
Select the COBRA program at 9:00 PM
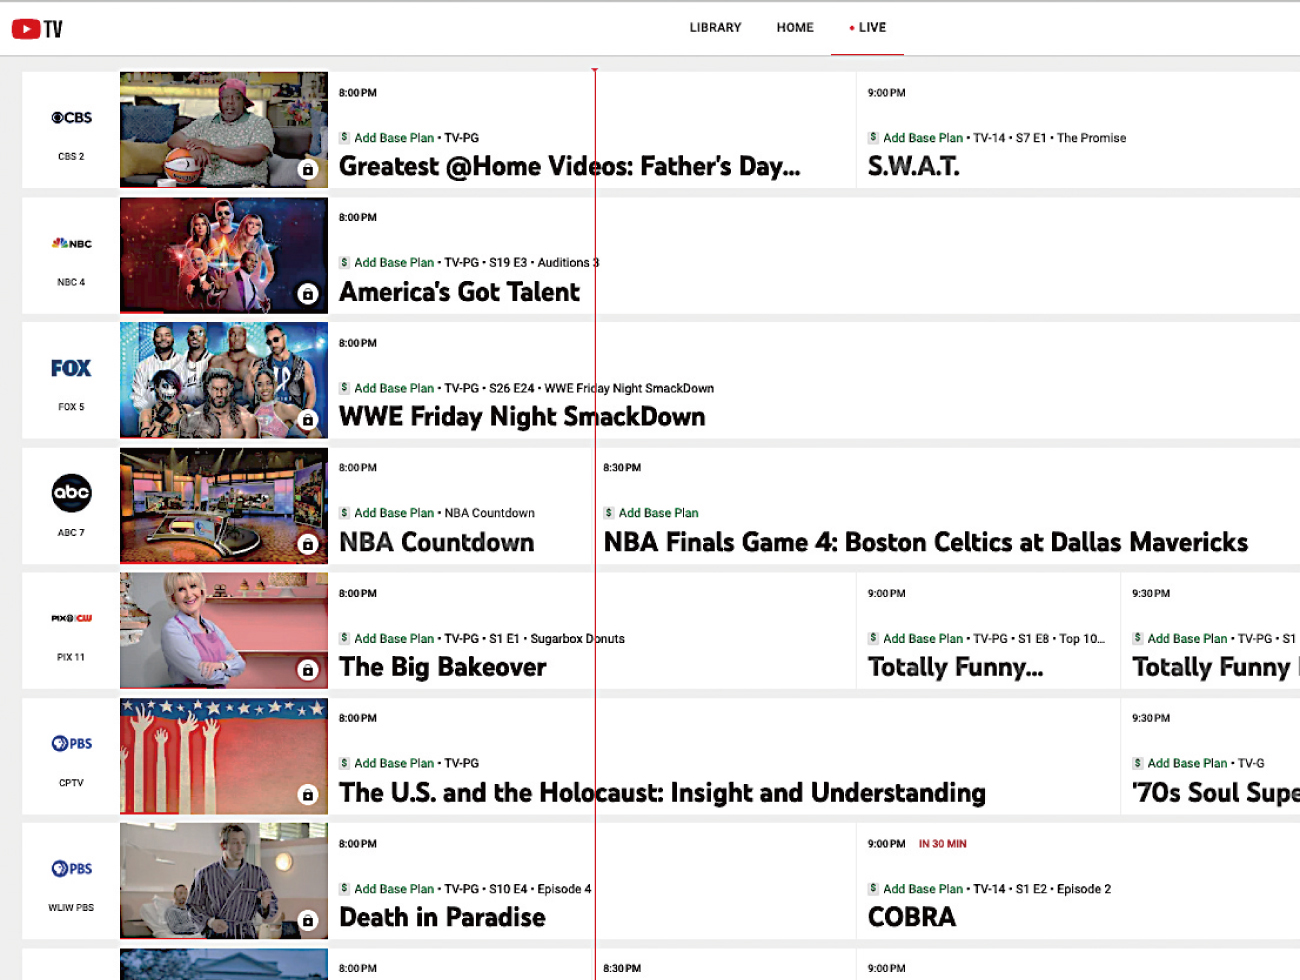(912, 917)
